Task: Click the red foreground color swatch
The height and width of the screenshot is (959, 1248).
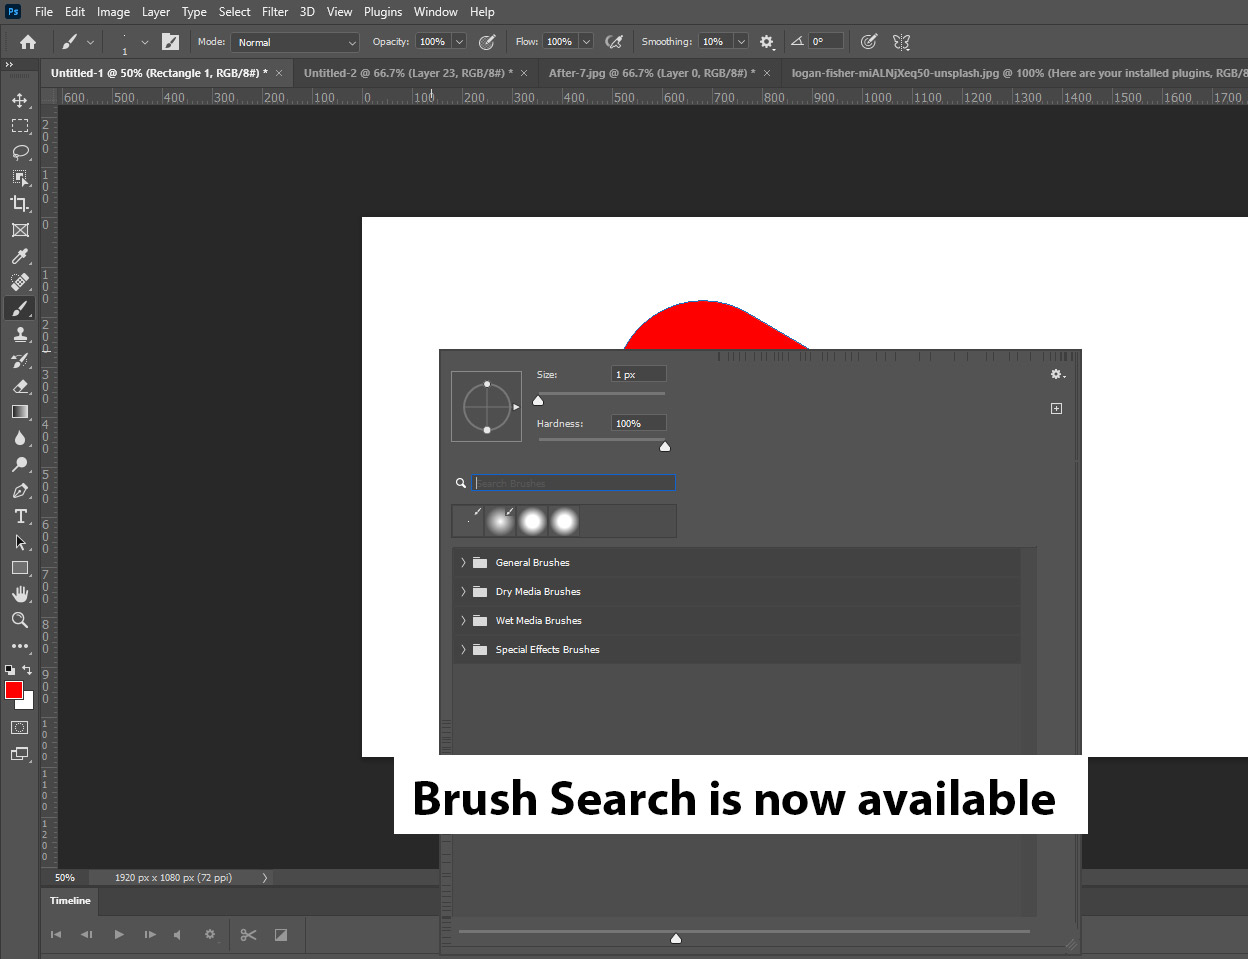Action: 13,690
